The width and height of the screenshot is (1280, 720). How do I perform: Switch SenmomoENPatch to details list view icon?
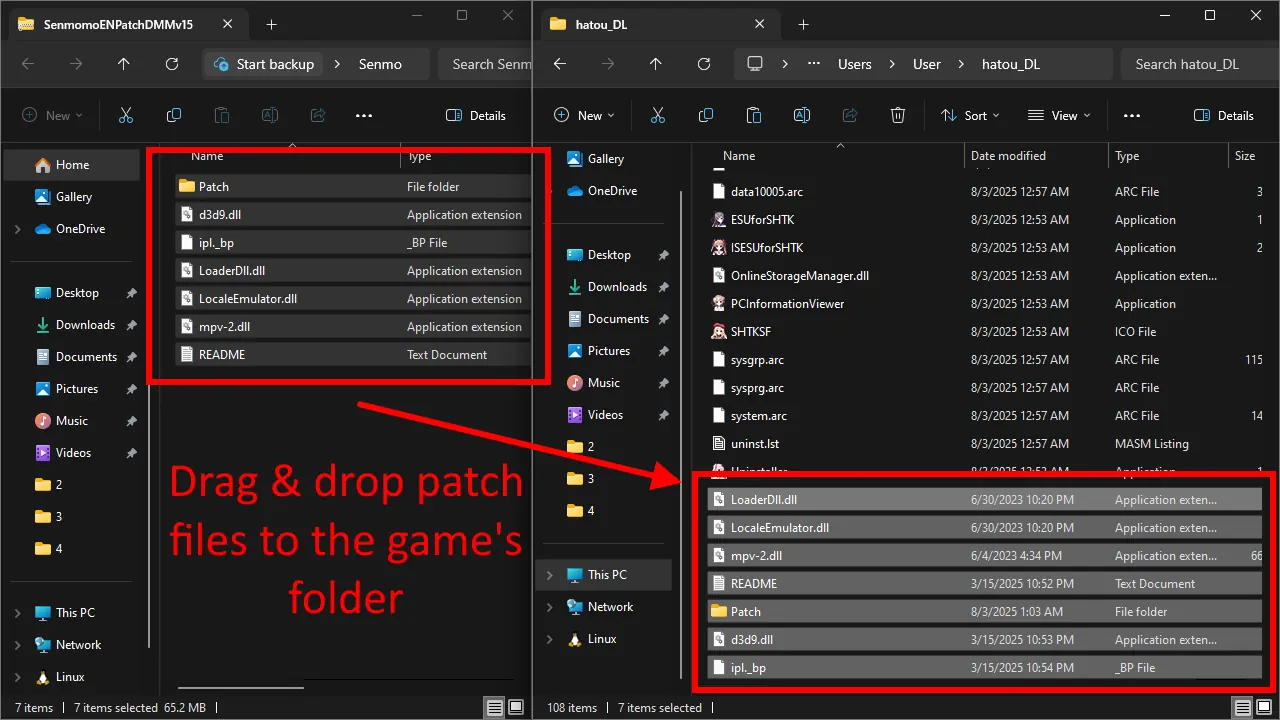point(495,707)
